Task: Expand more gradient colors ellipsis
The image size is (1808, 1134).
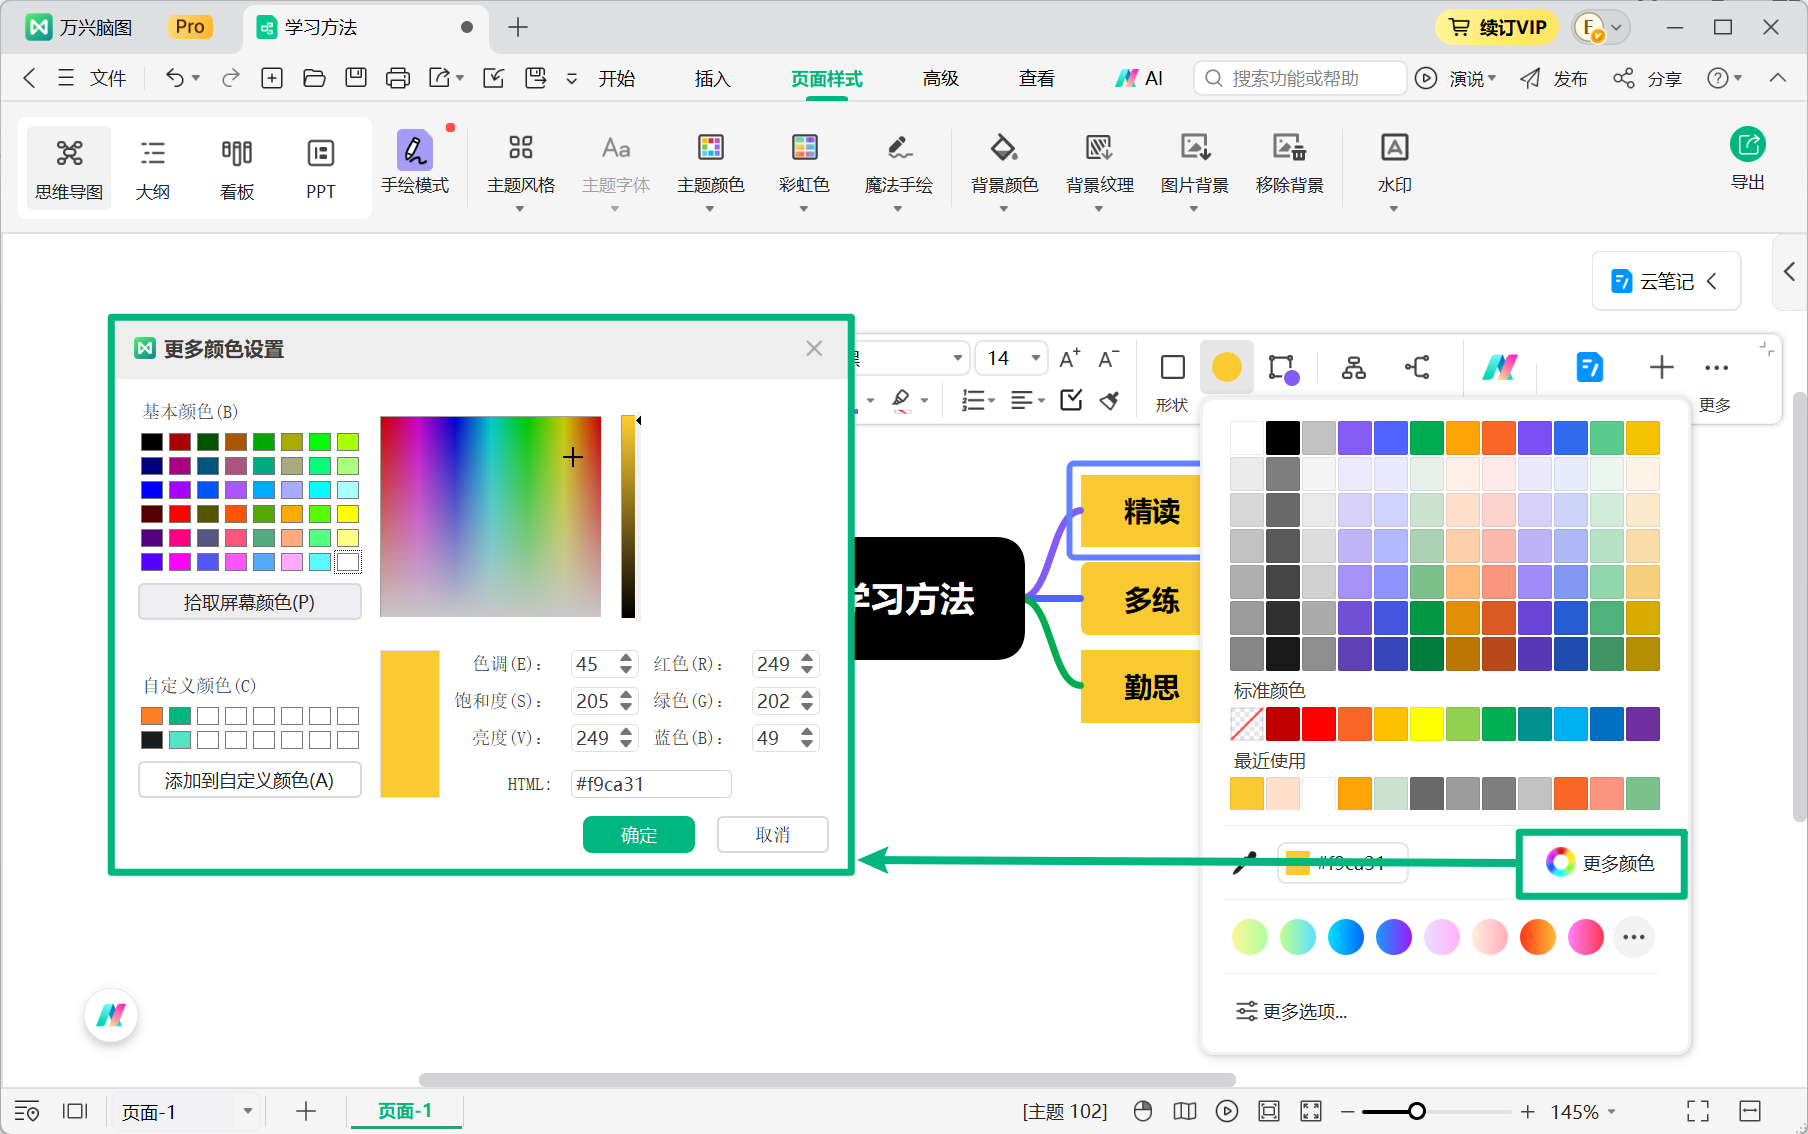Action: [1634, 937]
